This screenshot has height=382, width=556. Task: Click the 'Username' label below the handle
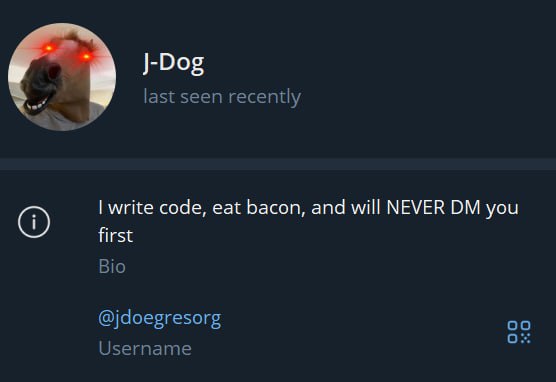pyautogui.click(x=145, y=348)
